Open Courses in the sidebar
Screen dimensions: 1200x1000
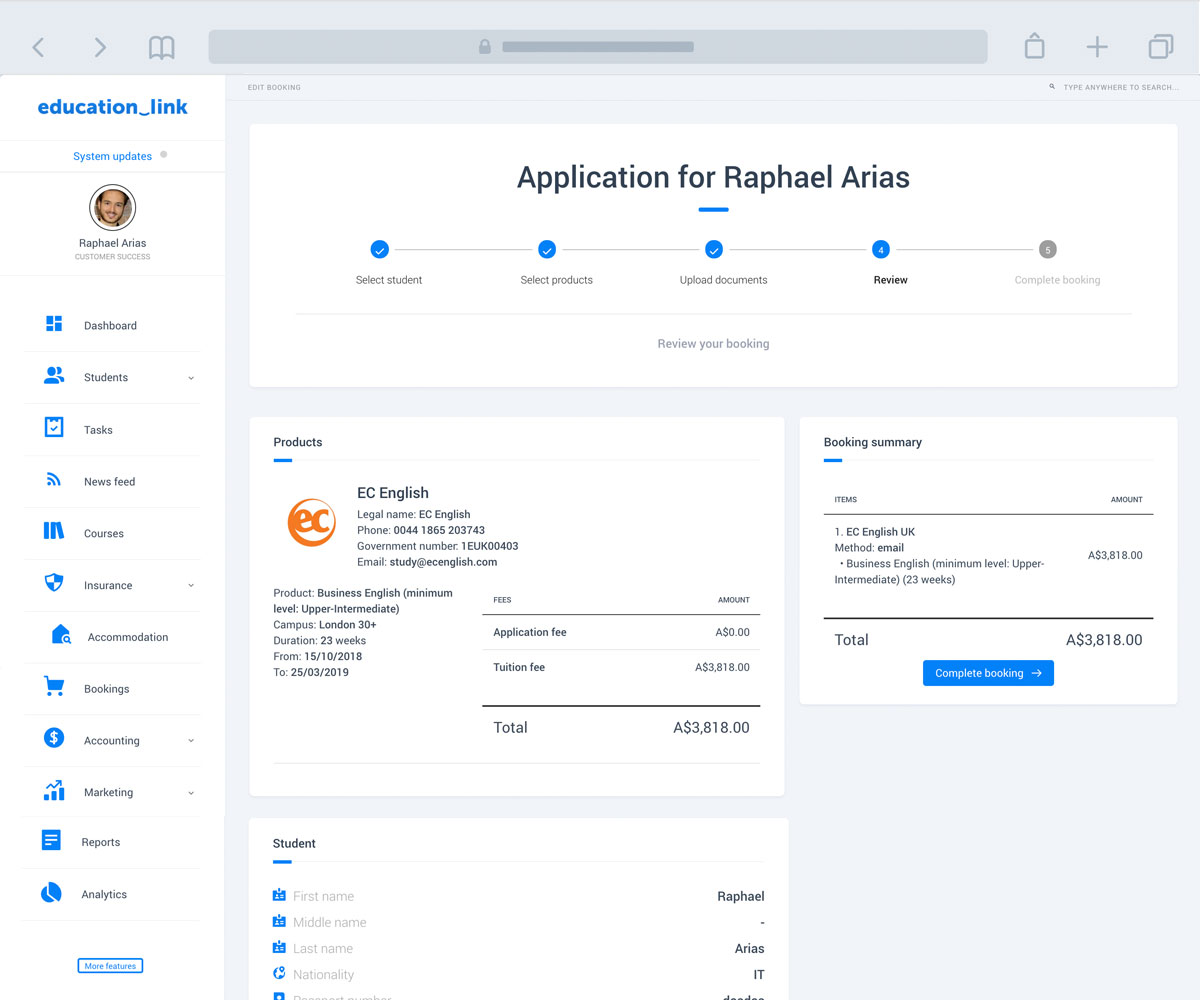point(104,534)
